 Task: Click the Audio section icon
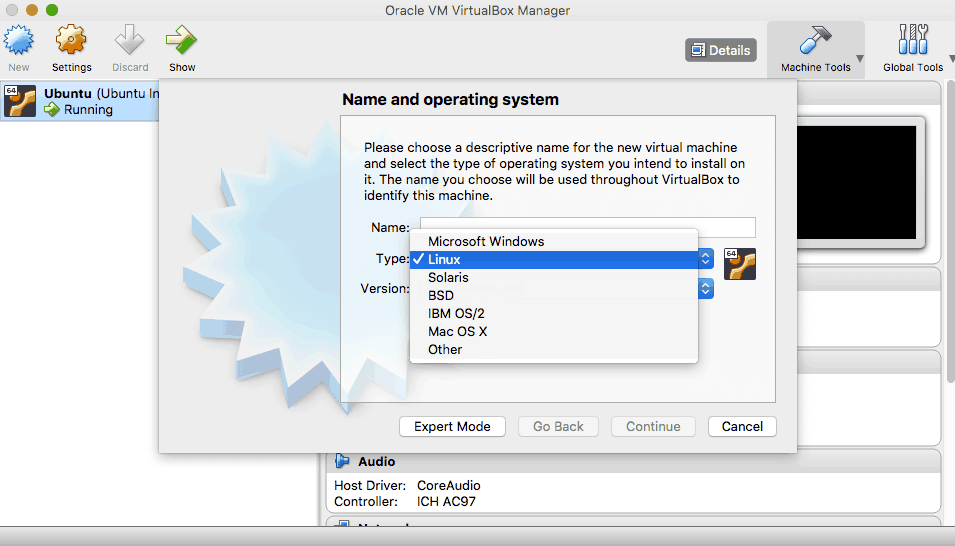click(342, 461)
